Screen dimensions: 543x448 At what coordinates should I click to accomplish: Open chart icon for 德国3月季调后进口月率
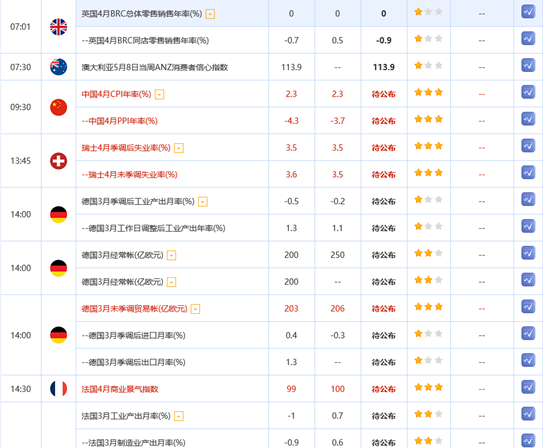528,333
